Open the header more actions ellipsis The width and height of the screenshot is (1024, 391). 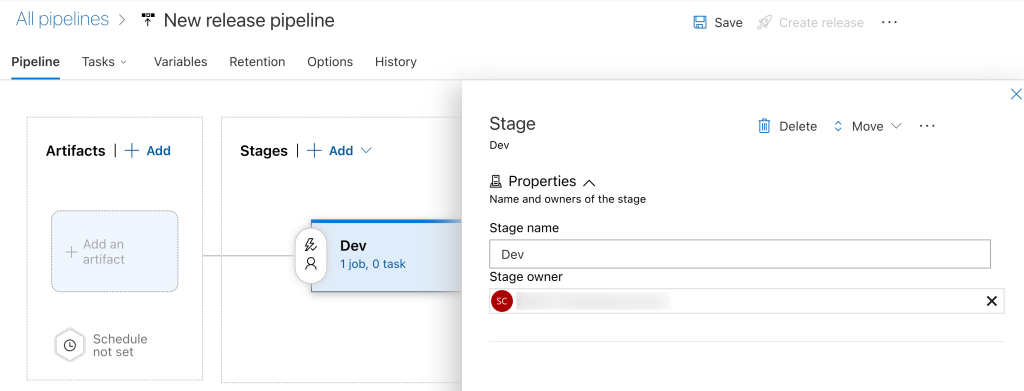click(x=889, y=22)
